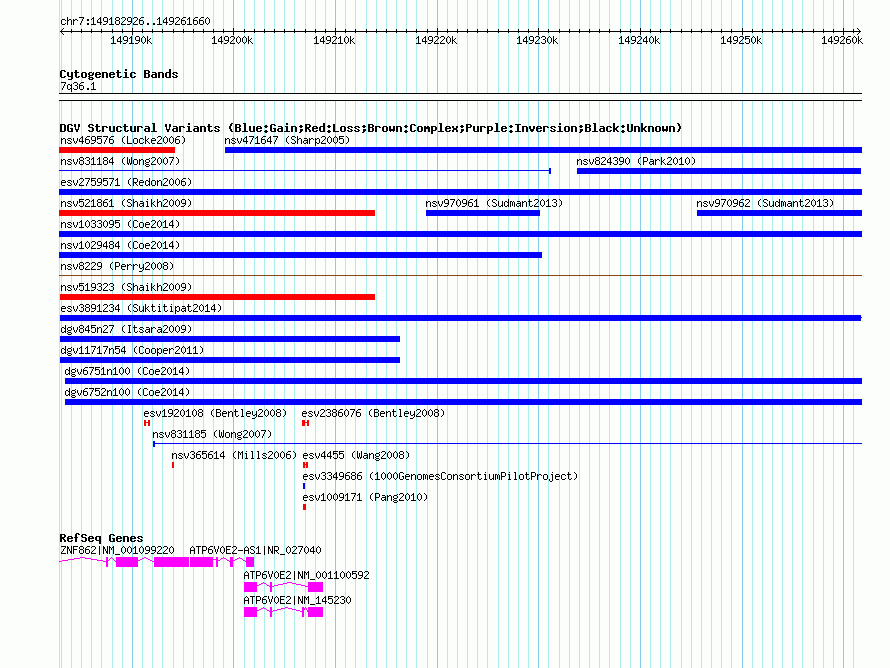Image resolution: width=890 pixels, height=668 pixels.
Task: Click nsv365614 (Mills2006) label
Action: click(x=234, y=455)
